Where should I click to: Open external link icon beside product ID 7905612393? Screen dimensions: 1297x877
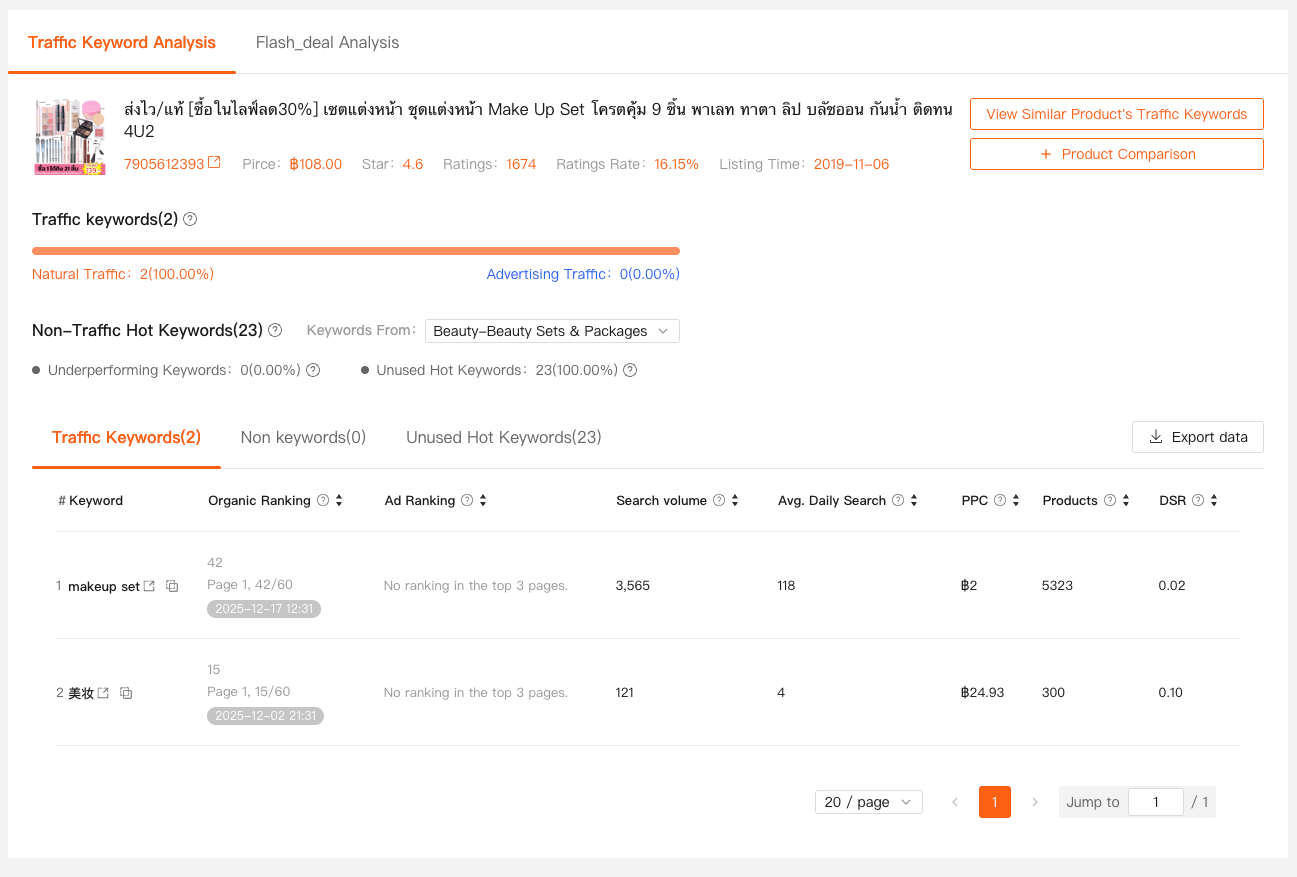click(x=214, y=163)
